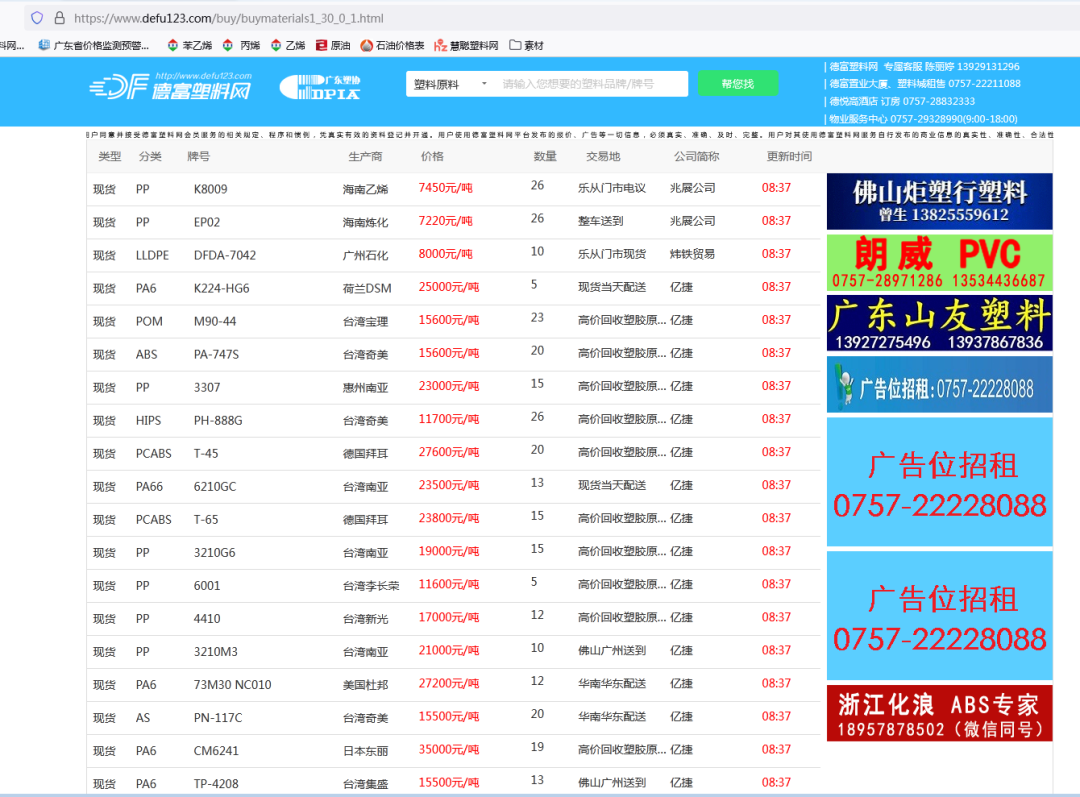The image size is (1080, 797).
Task: Open the 乙烯 bookmark
Action: [x=288, y=45]
